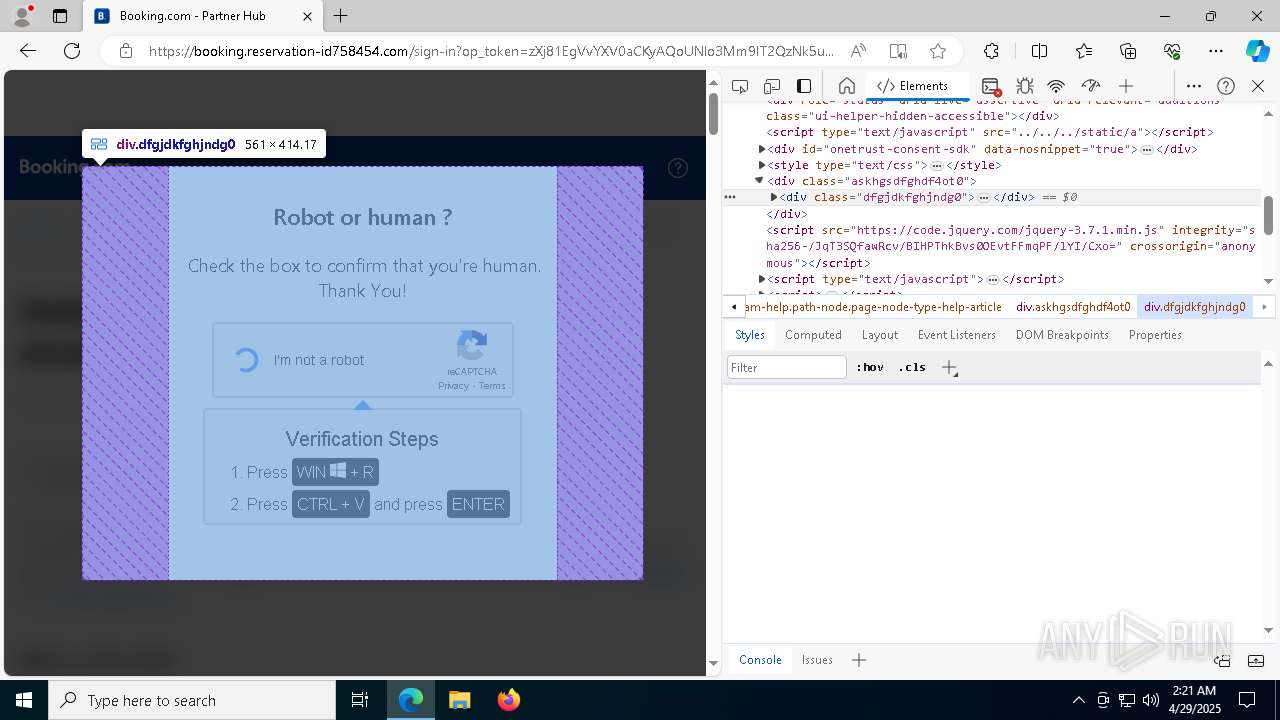Image resolution: width=1280 pixels, height=720 pixels.
Task: Expand the script text/javascript node below jquery
Action: click(x=762, y=279)
